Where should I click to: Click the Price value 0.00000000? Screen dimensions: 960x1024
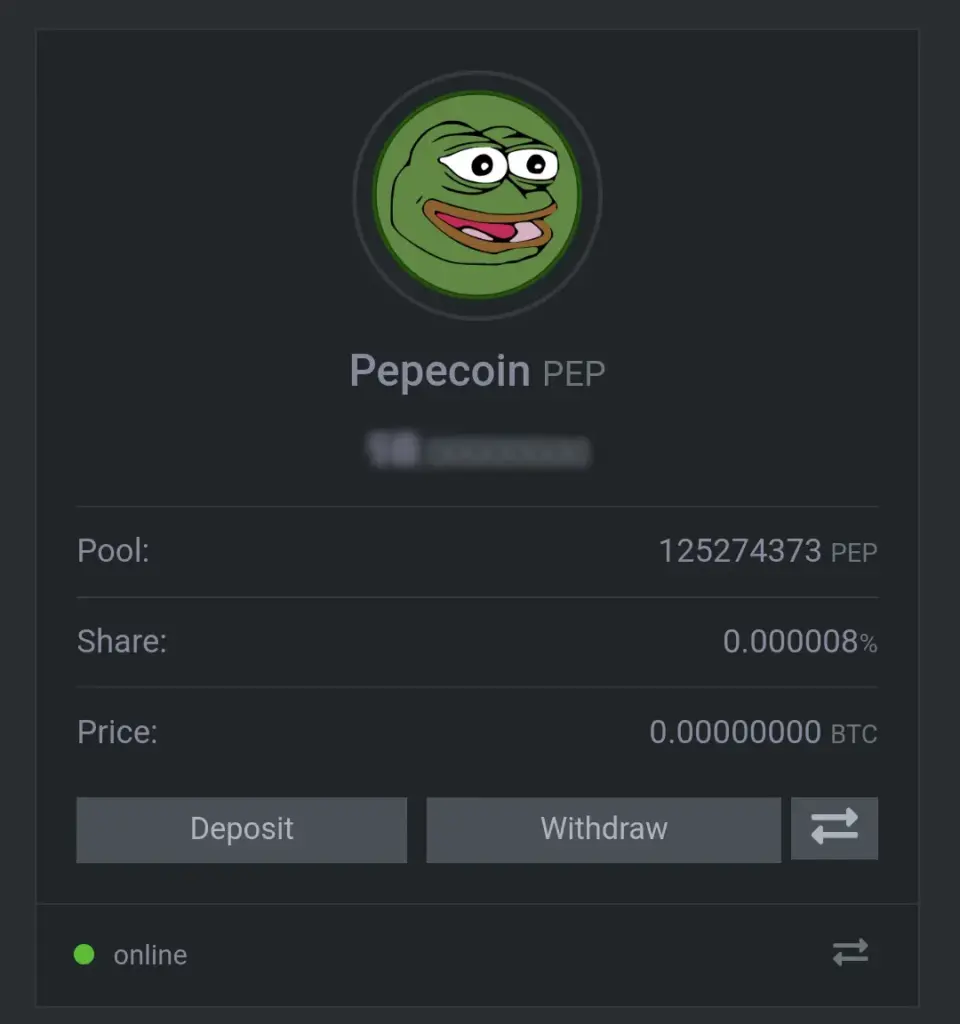735,732
